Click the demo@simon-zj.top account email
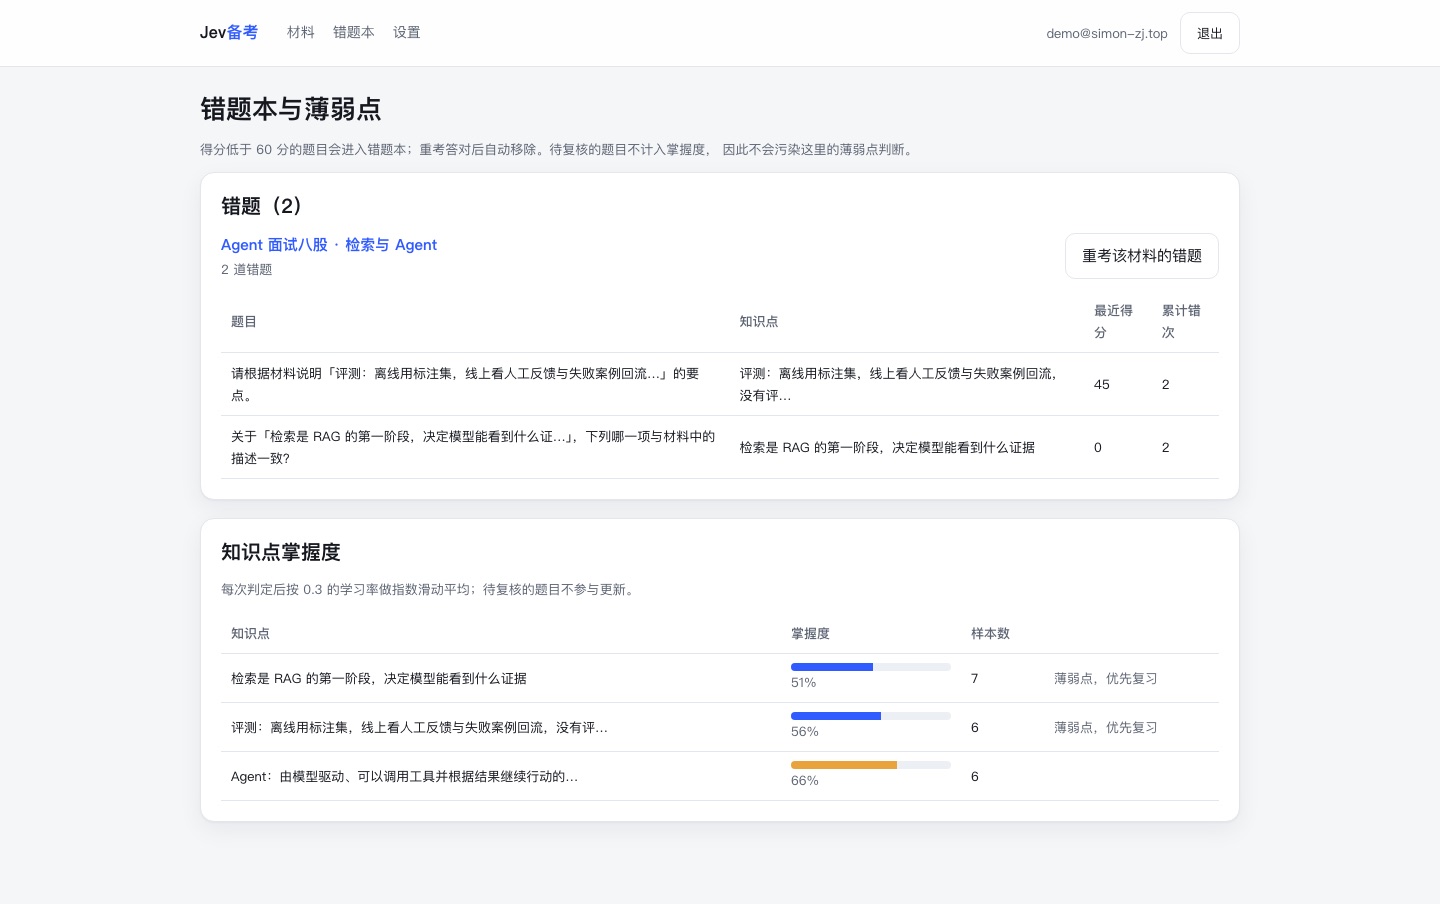Image resolution: width=1440 pixels, height=904 pixels. (x=1106, y=34)
